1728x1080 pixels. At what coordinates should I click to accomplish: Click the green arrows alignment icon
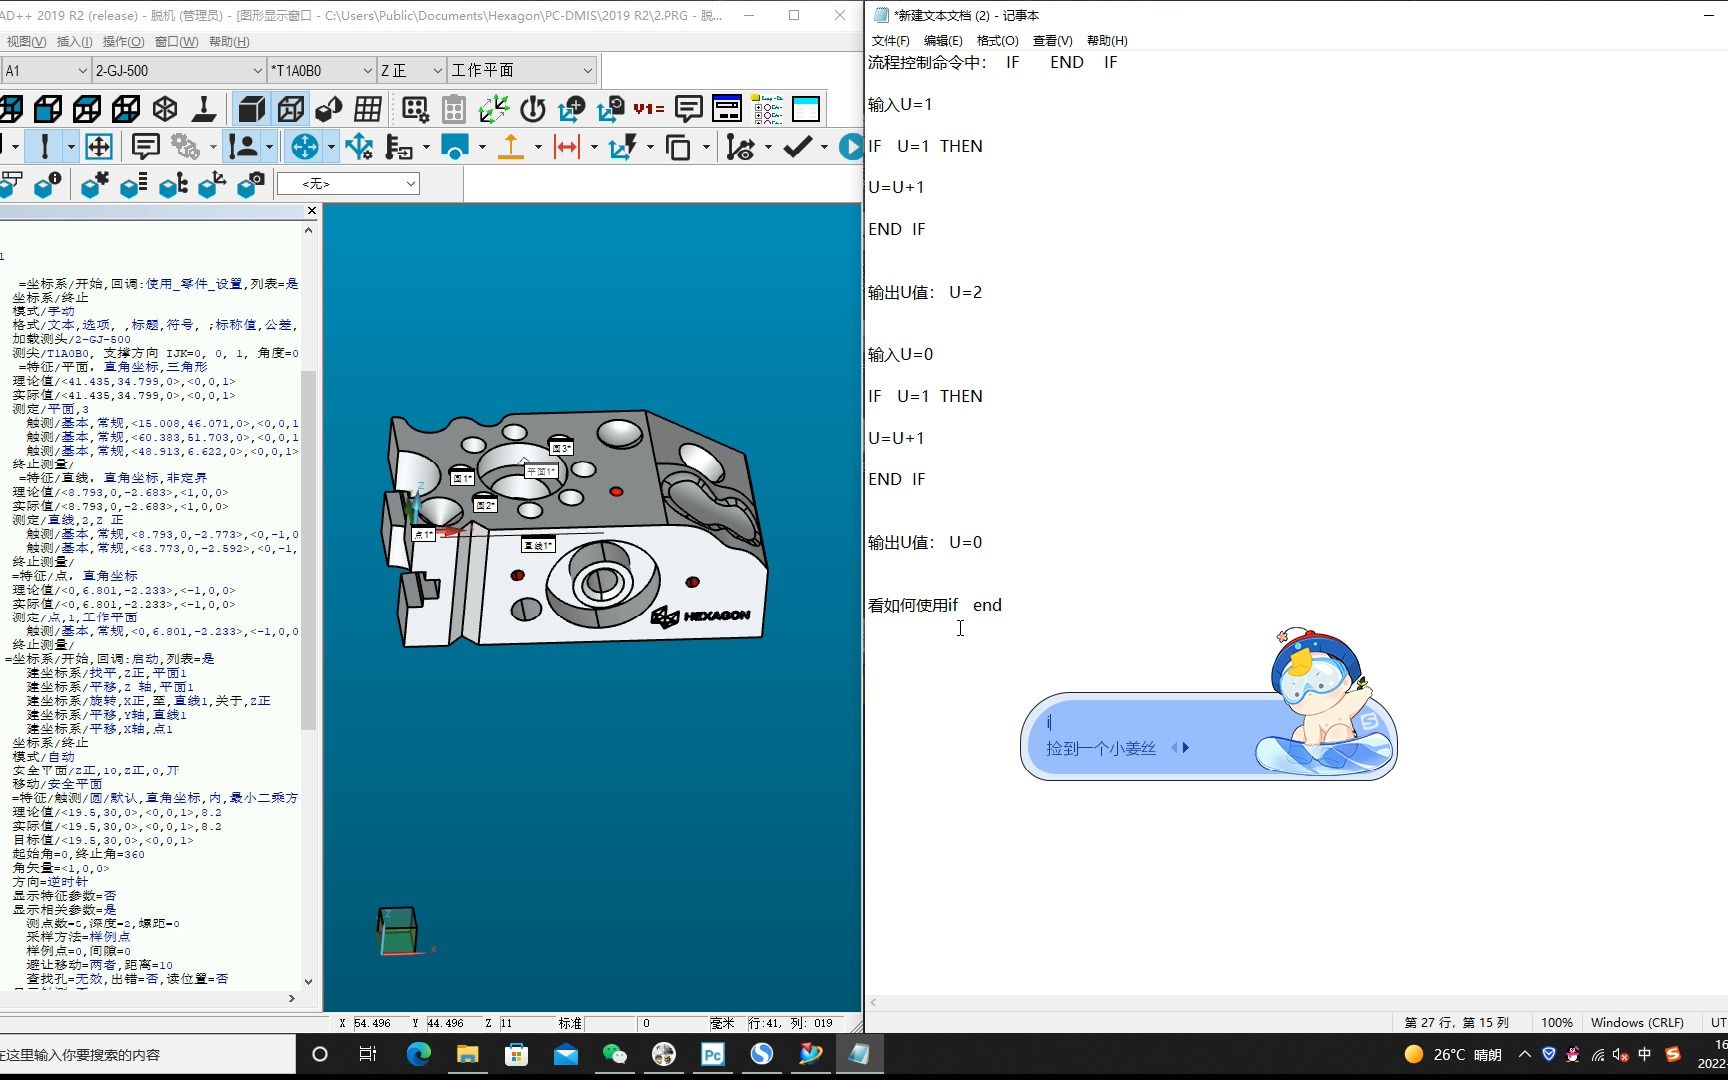[493, 108]
